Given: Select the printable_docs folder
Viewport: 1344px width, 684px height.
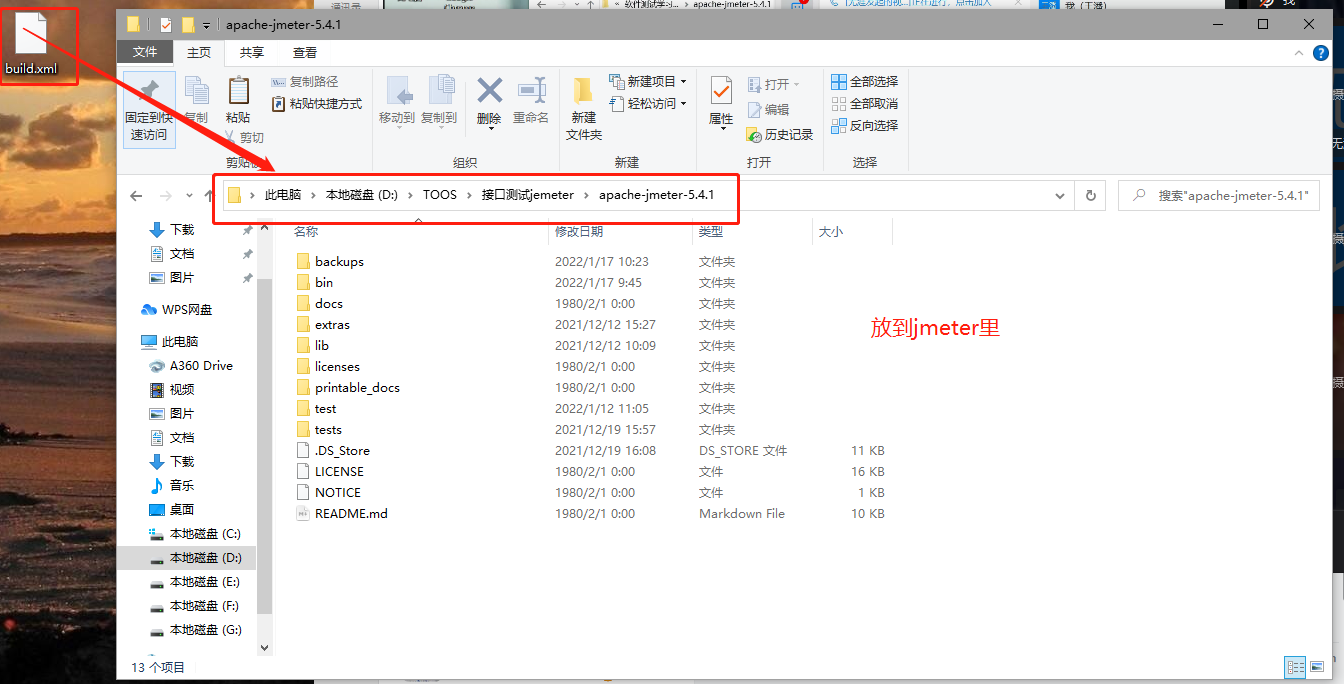Looking at the screenshot, I should click(357, 387).
